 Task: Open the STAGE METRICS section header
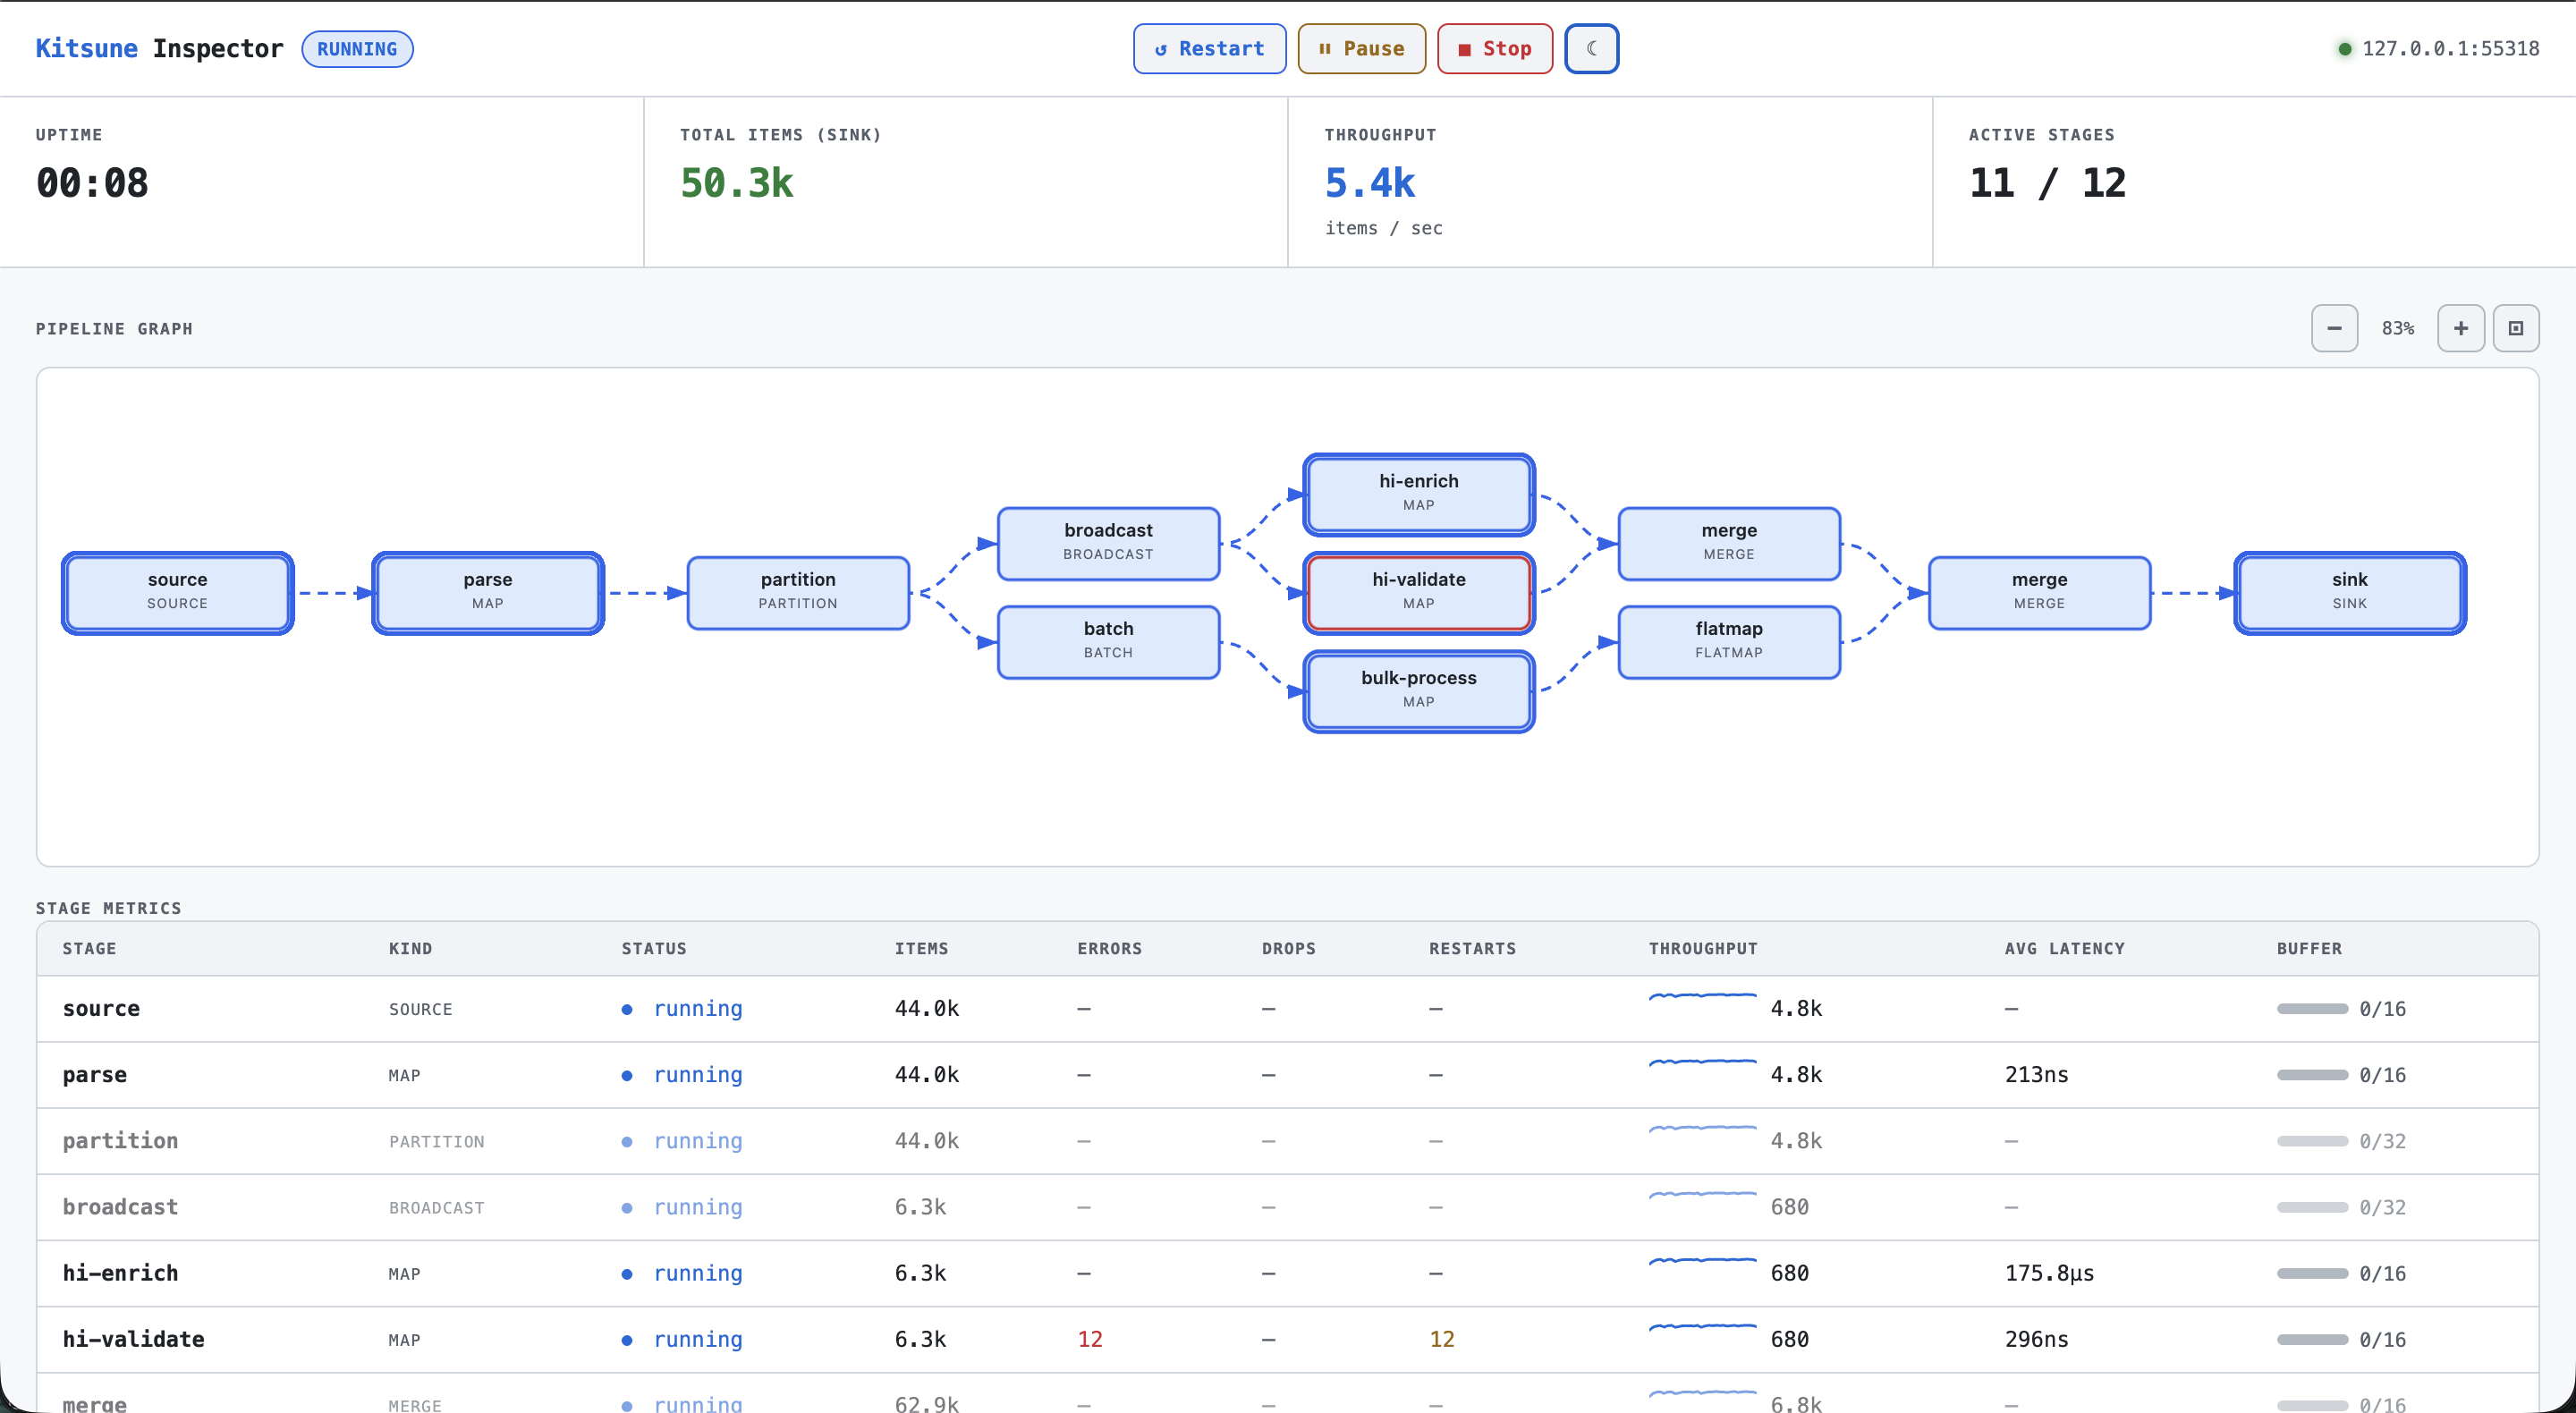[108, 907]
